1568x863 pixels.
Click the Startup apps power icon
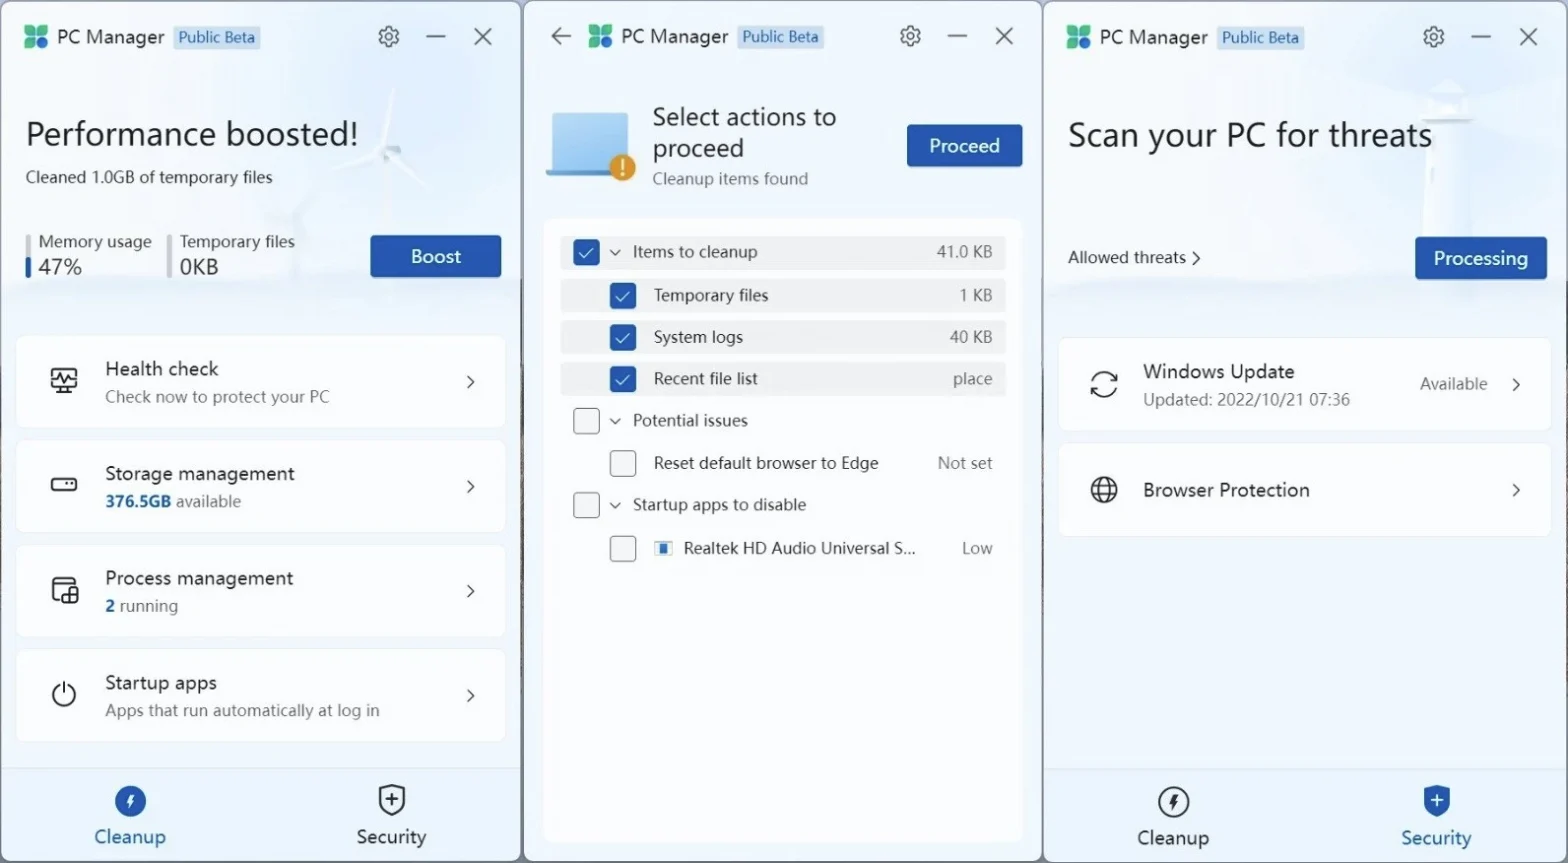pos(64,694)
